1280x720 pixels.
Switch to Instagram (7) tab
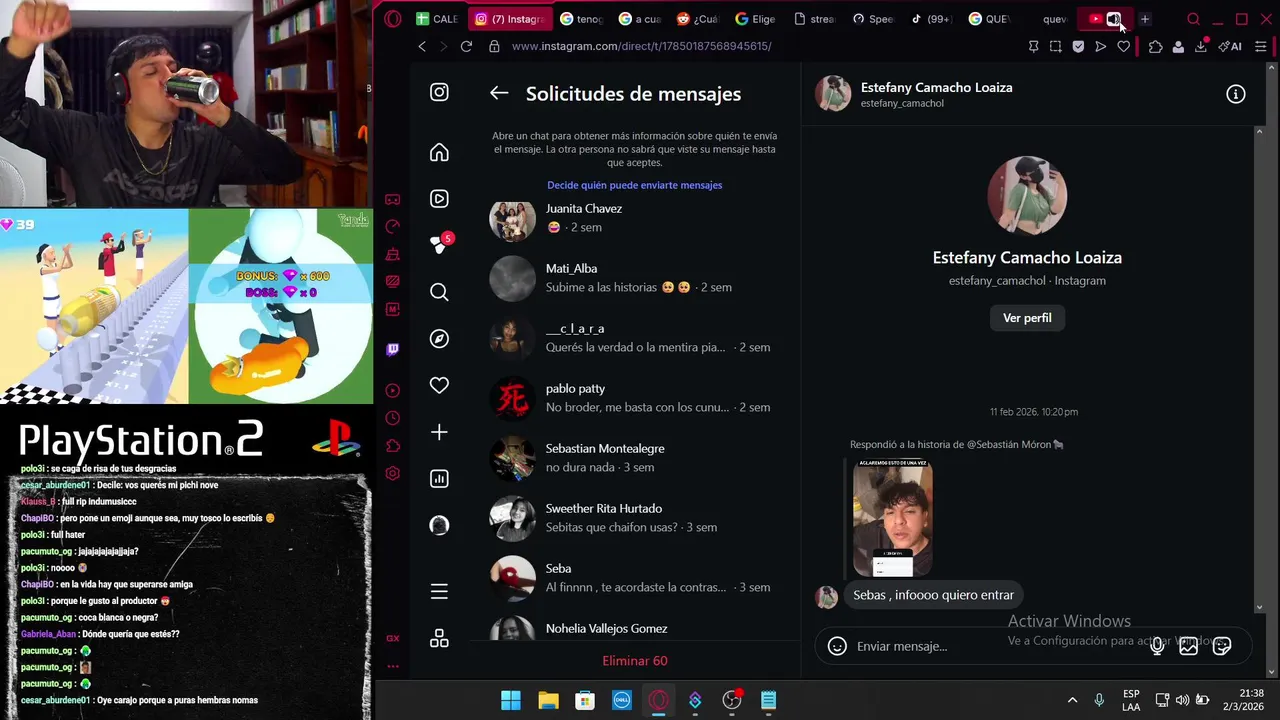510,19
